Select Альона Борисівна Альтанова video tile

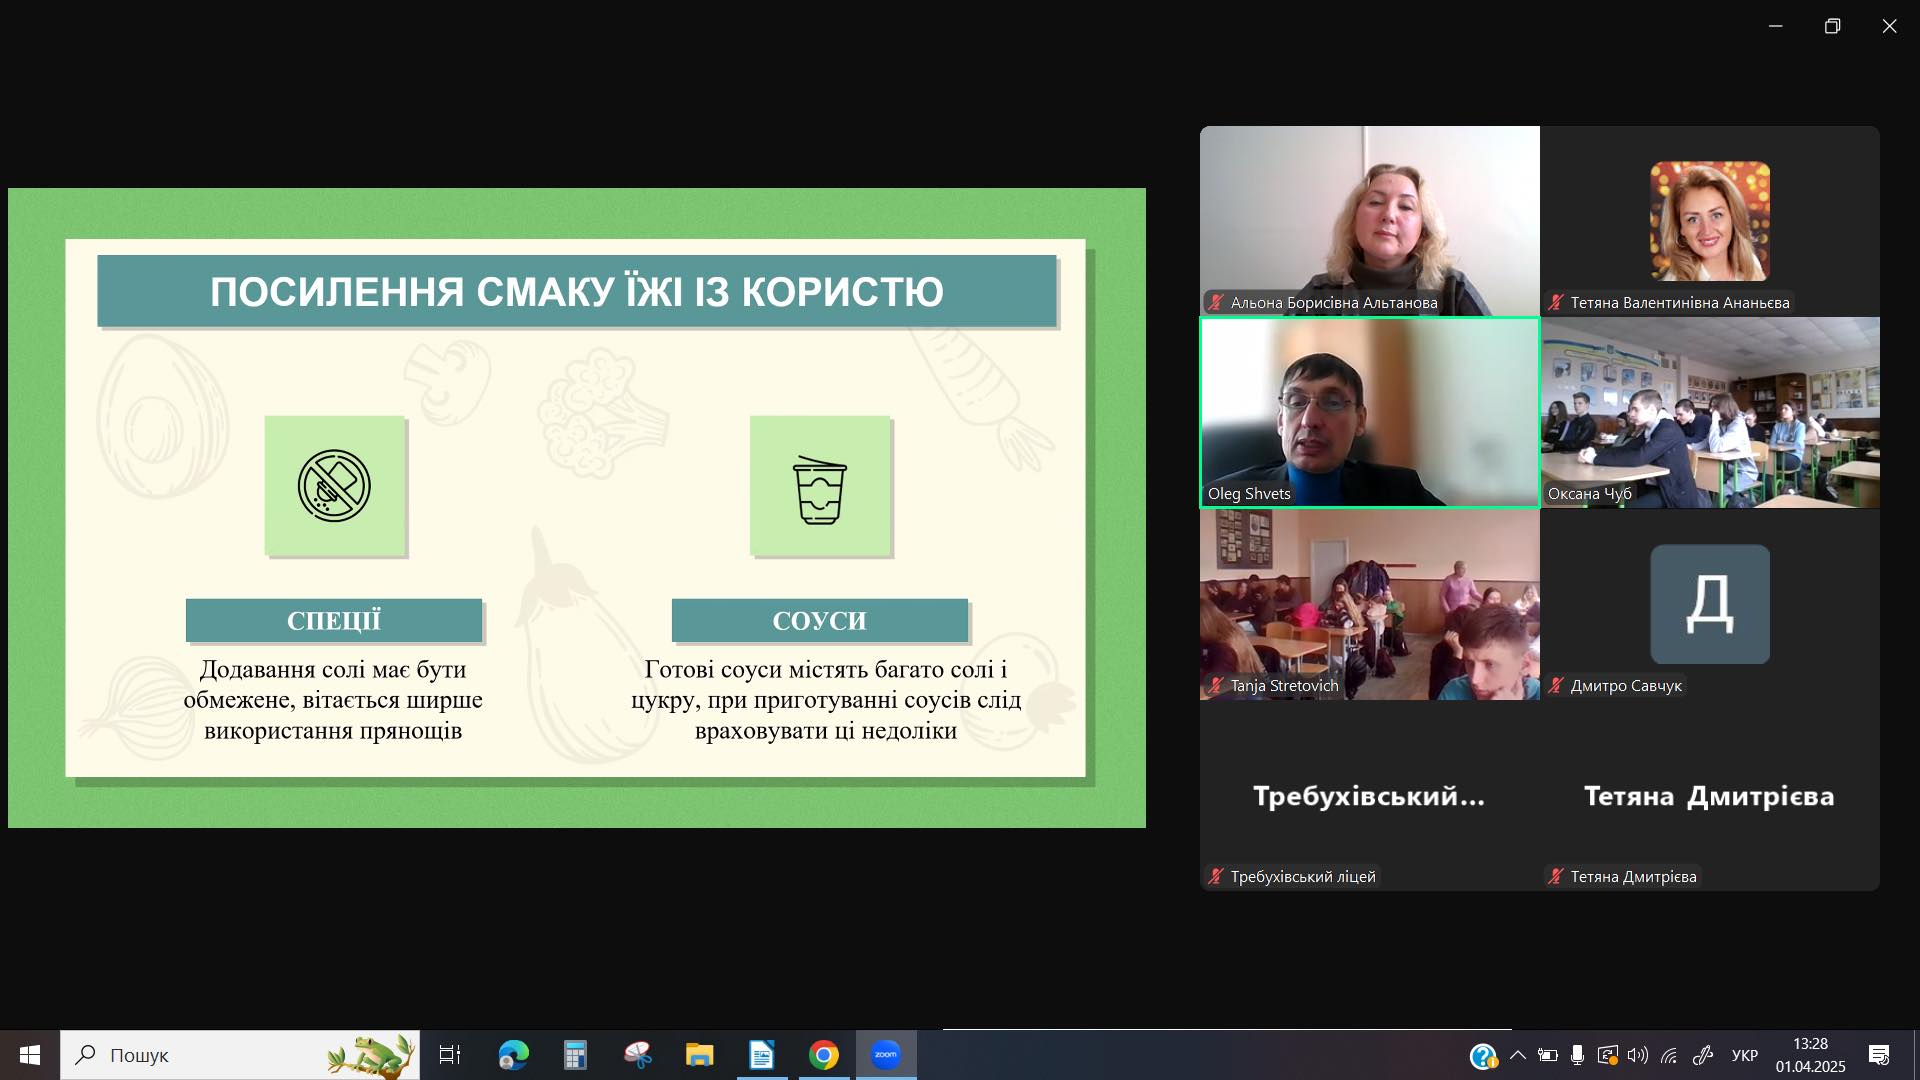[x=1369, y=221]
